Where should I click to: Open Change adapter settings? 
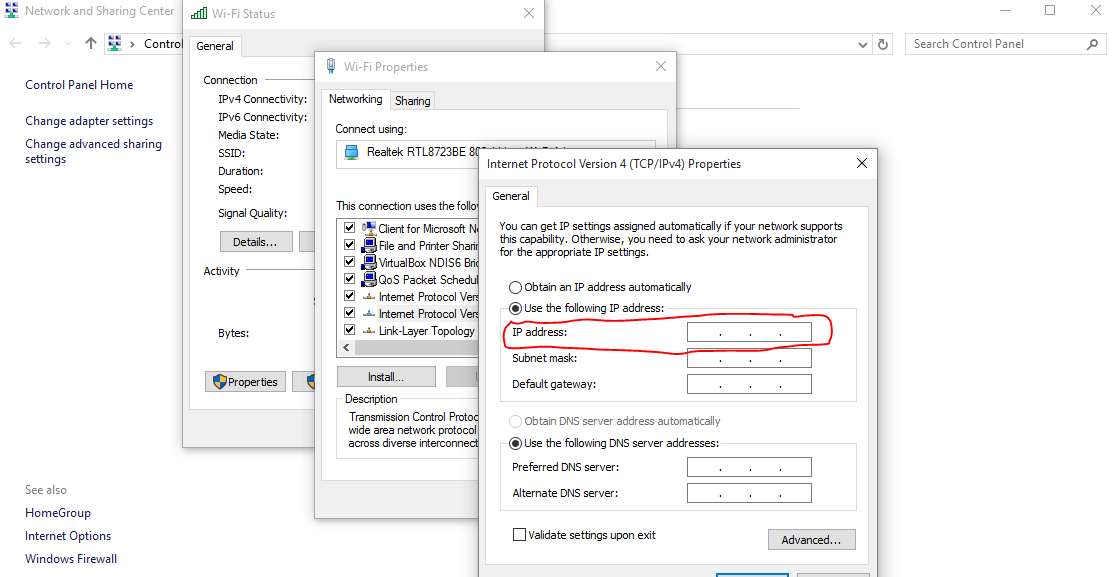[x=89, y=121]
